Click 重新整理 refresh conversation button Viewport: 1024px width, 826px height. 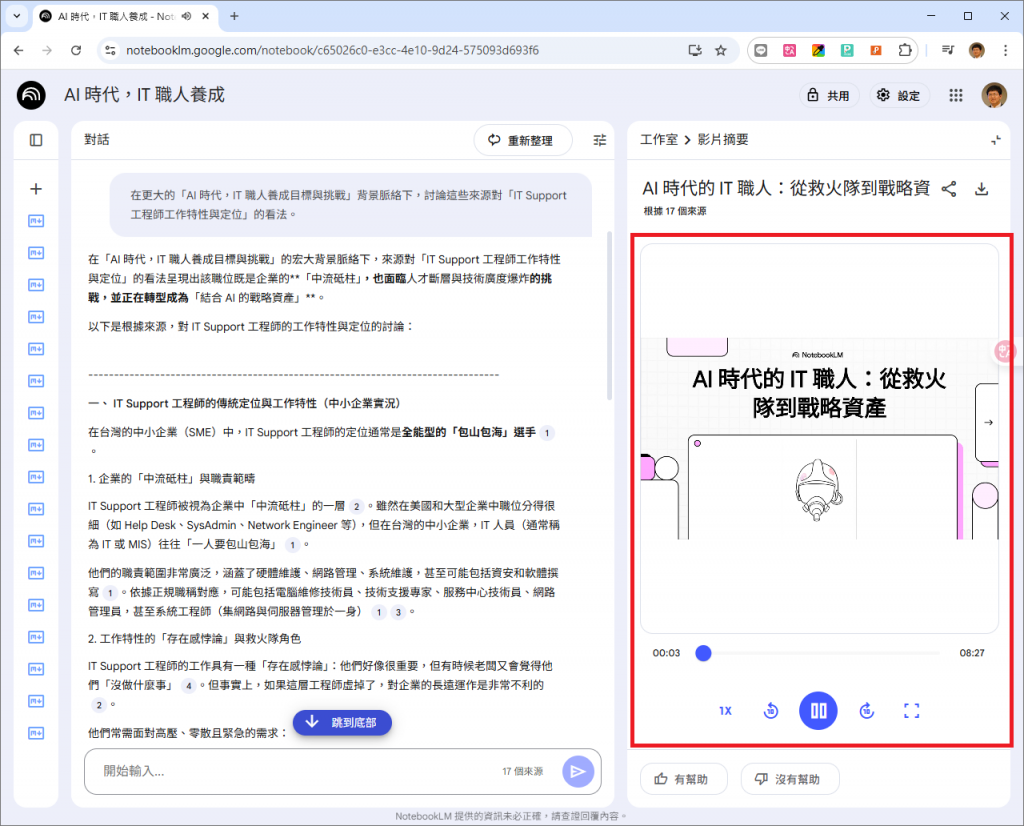[522, 140]
